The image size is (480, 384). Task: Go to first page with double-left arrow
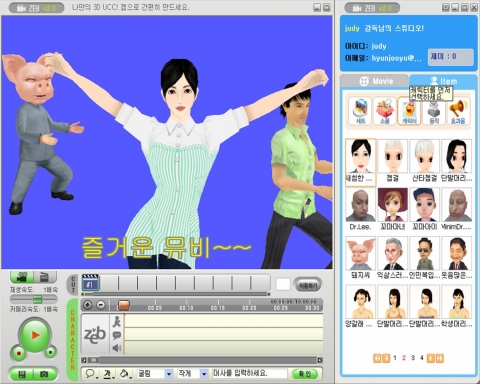tap(377, 358)
